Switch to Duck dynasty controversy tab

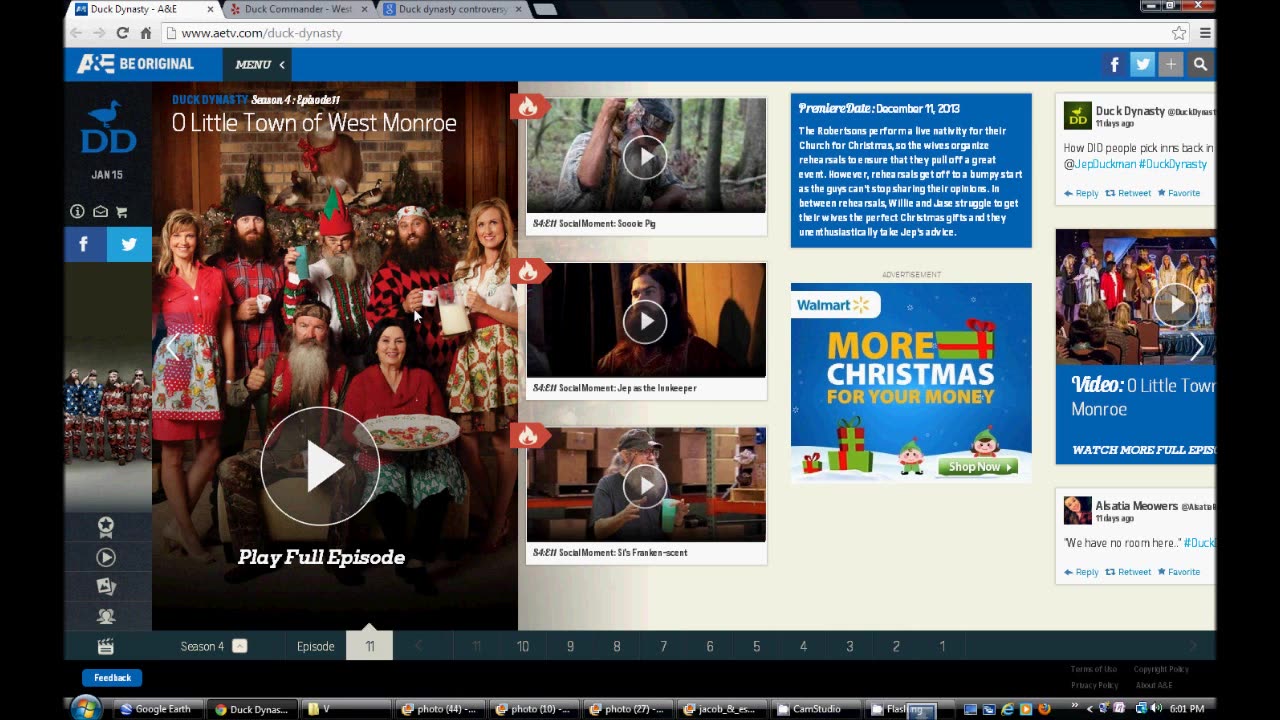pos(452,9)
